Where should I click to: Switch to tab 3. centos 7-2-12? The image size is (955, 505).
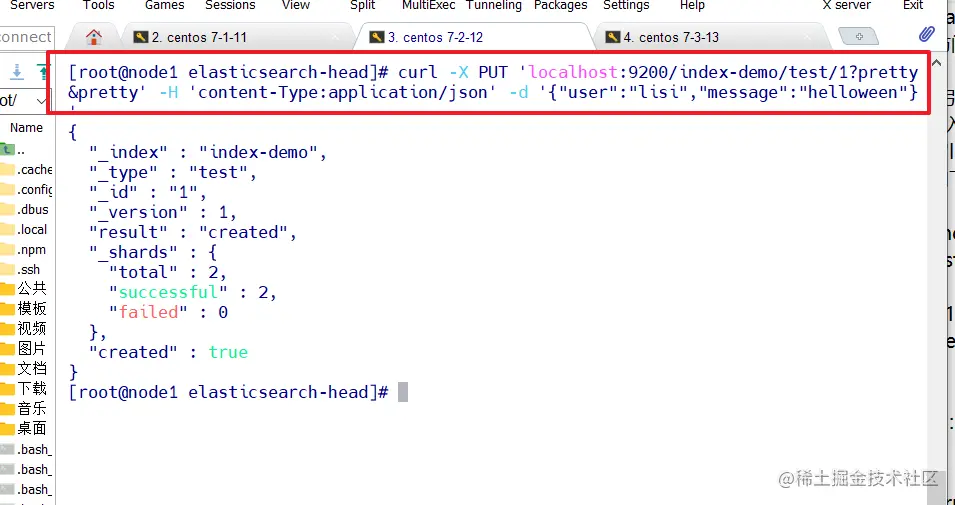pos(474,37)
